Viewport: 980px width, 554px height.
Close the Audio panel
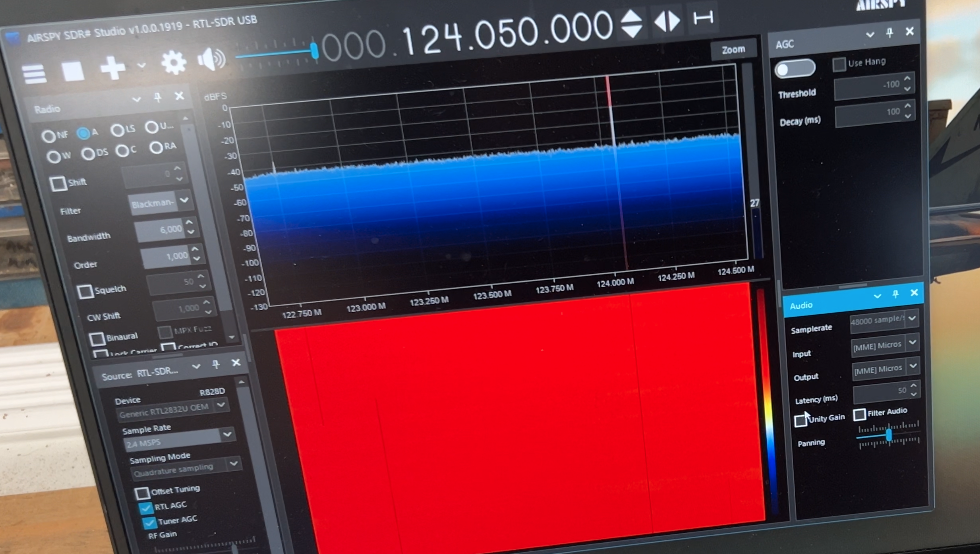click(x=914, y=293)
